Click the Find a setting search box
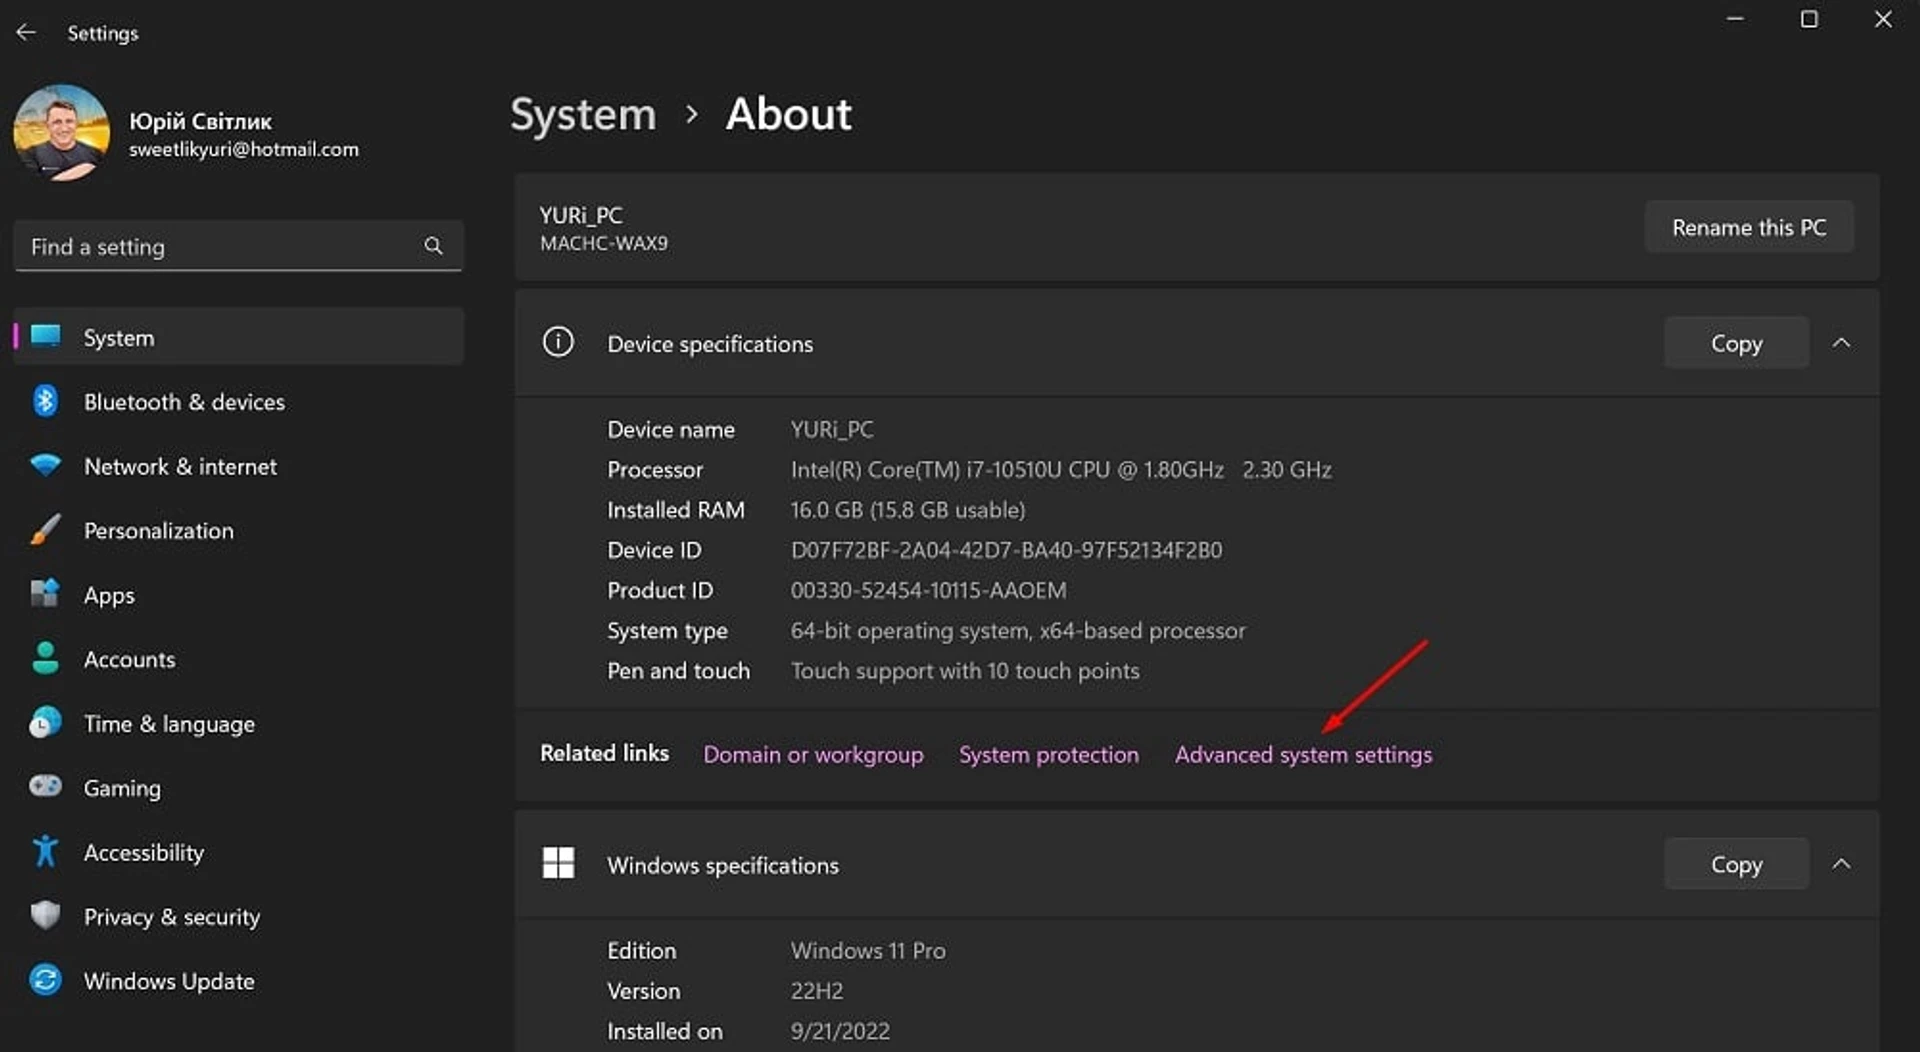This screenshot has width=1920, height=1052. click(x=238, y=246)
